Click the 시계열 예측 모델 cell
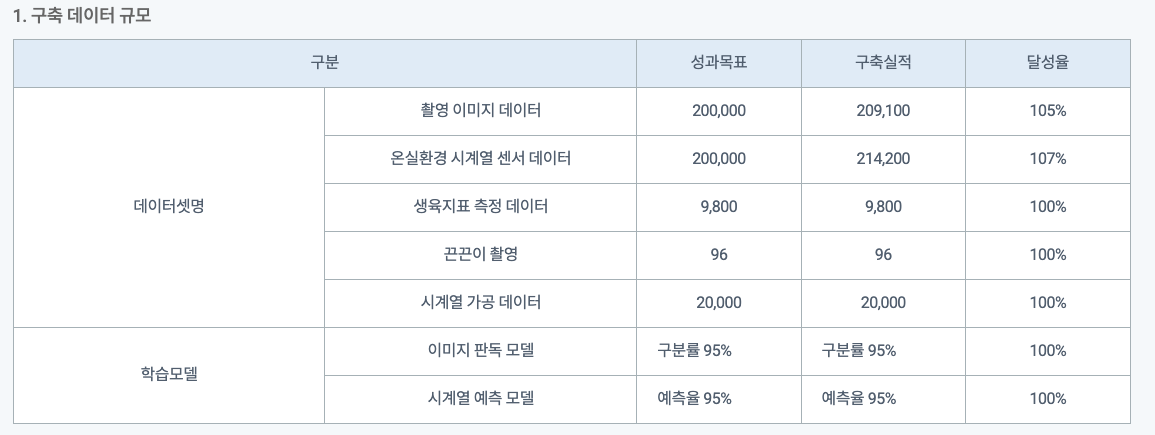The height and width of the screenshot is (435, 1155). [x=480, y=399]
